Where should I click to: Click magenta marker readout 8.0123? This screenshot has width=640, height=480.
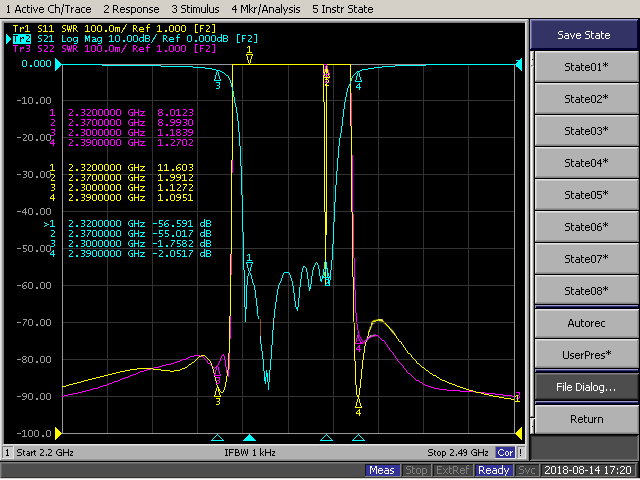click(x=176, y=113)
